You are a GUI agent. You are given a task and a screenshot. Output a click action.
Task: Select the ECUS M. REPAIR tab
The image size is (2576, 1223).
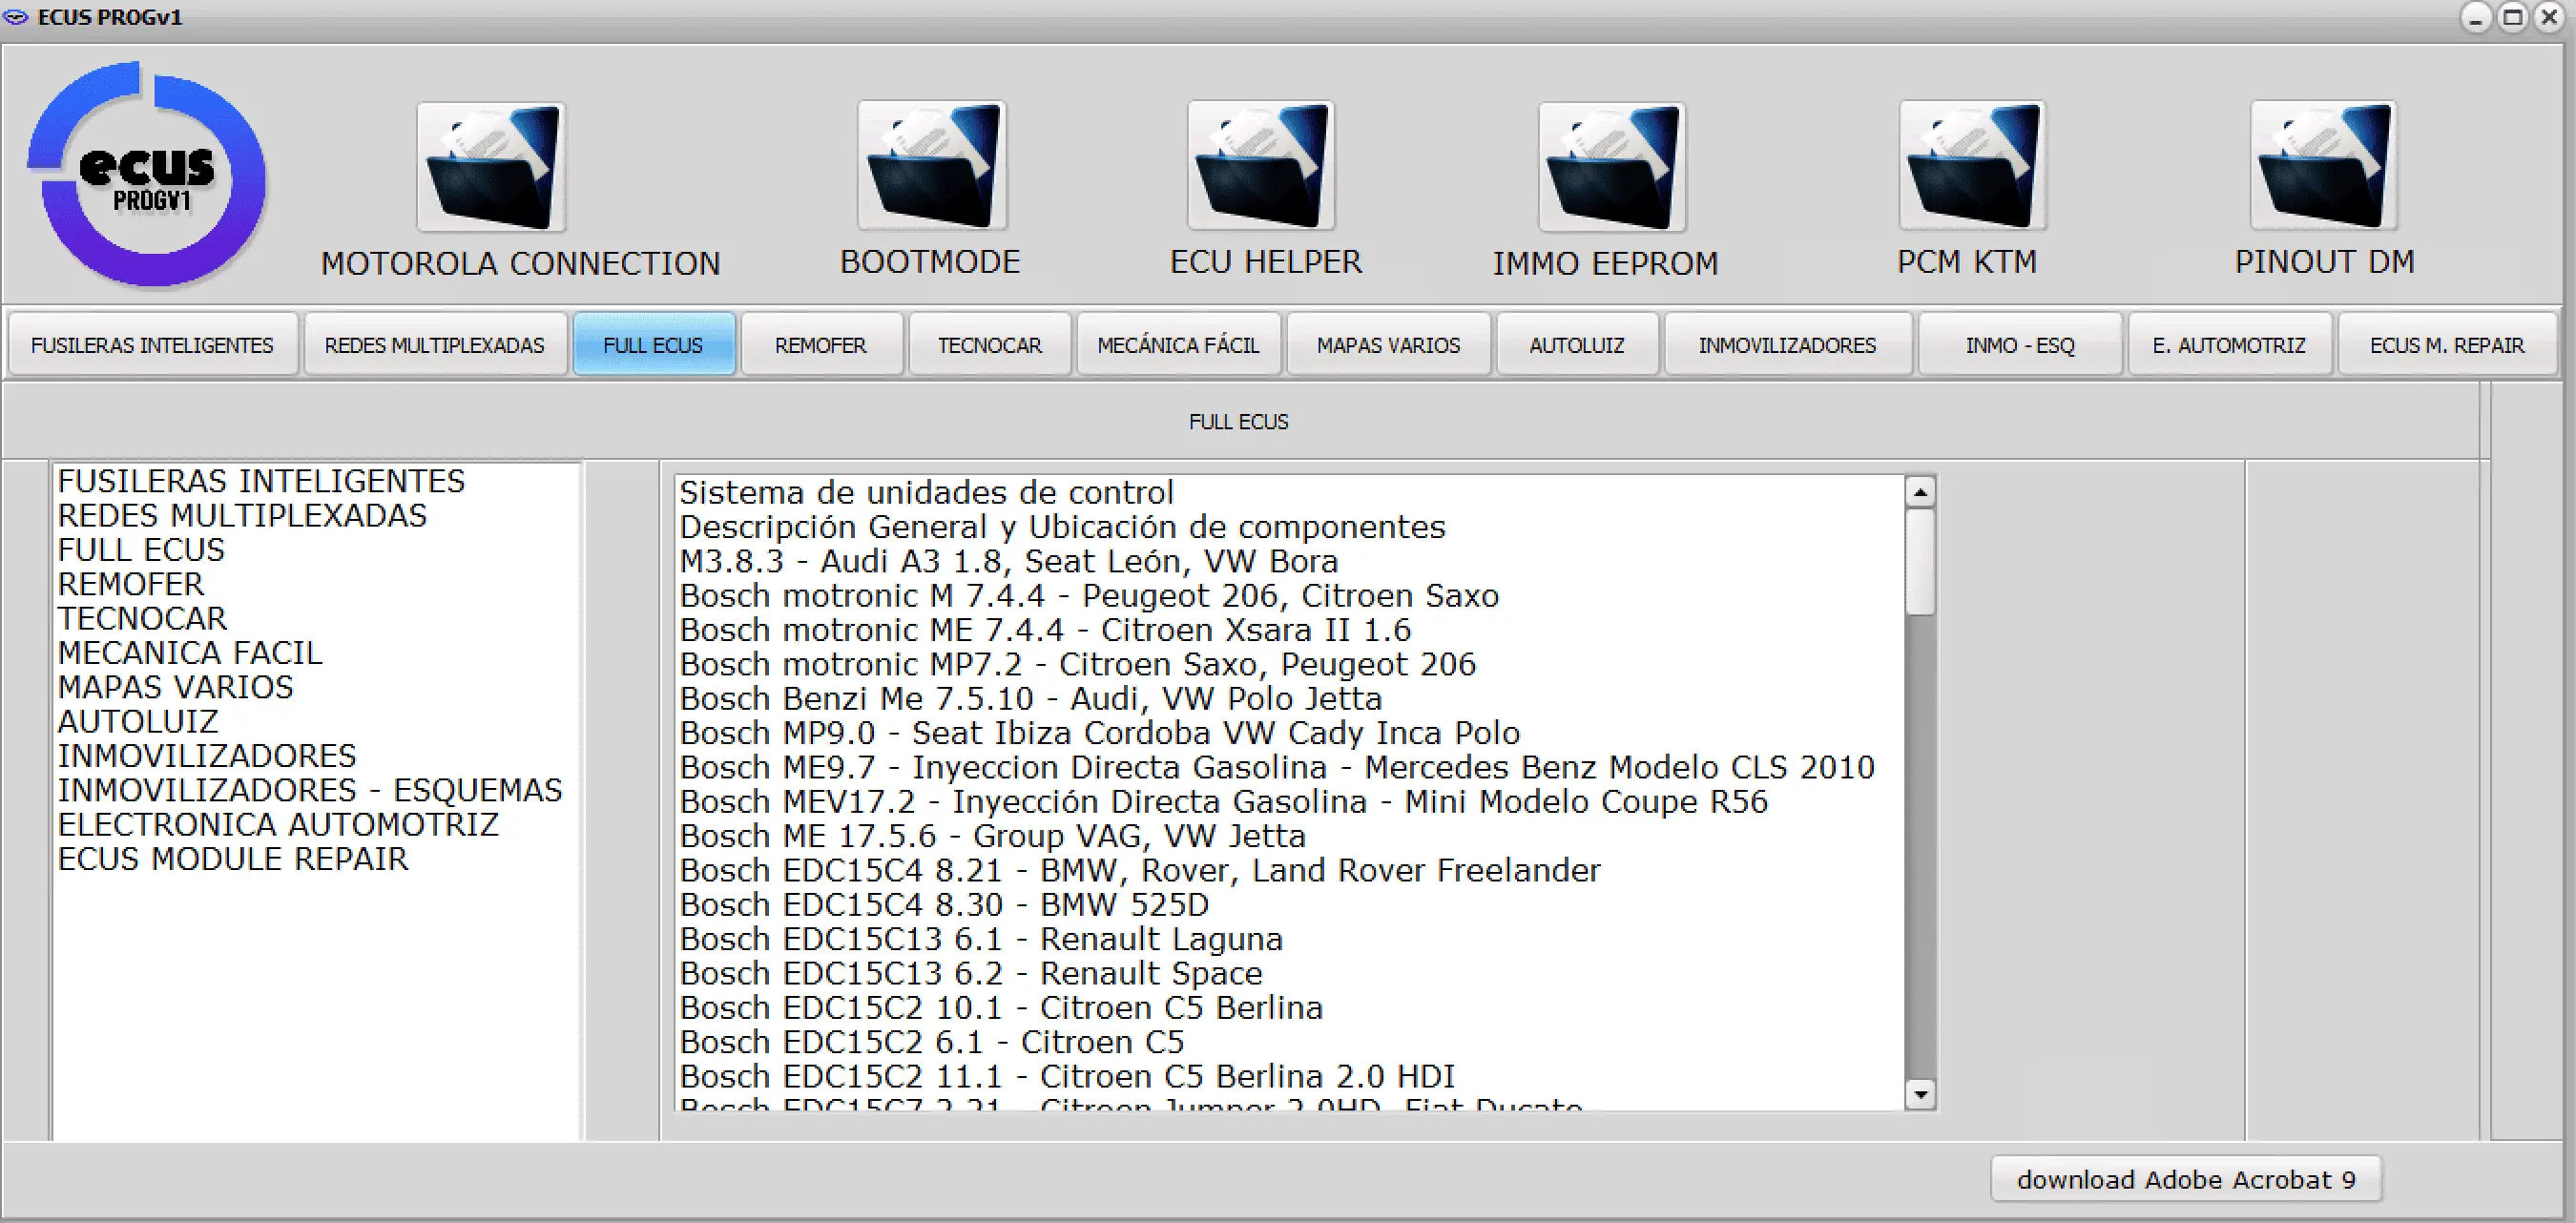(x=2446, y=345)
